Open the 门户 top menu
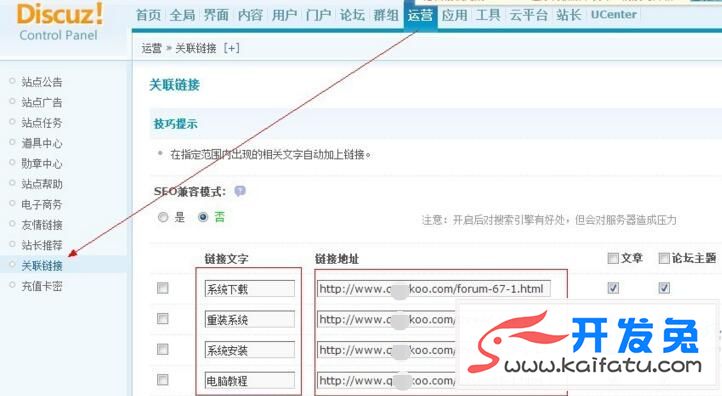 coord(319,15)
